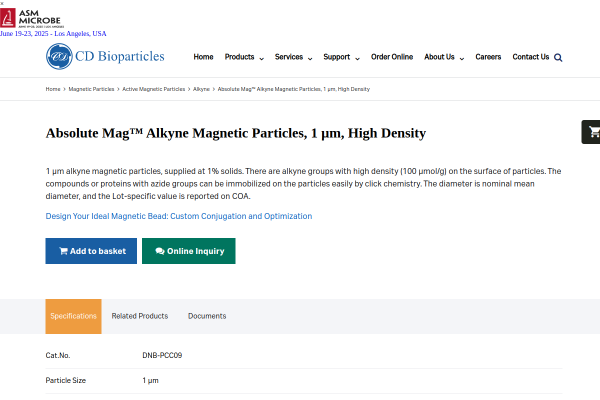Click the Home breadcrumb link

coord(53,89)
